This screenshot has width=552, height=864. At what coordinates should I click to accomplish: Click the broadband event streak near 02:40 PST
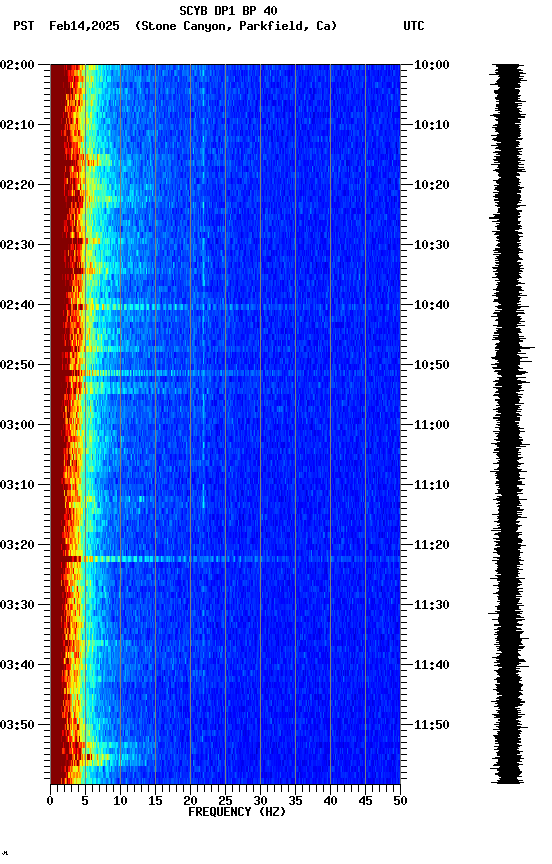pyautogui.click(x=225, y=306)
